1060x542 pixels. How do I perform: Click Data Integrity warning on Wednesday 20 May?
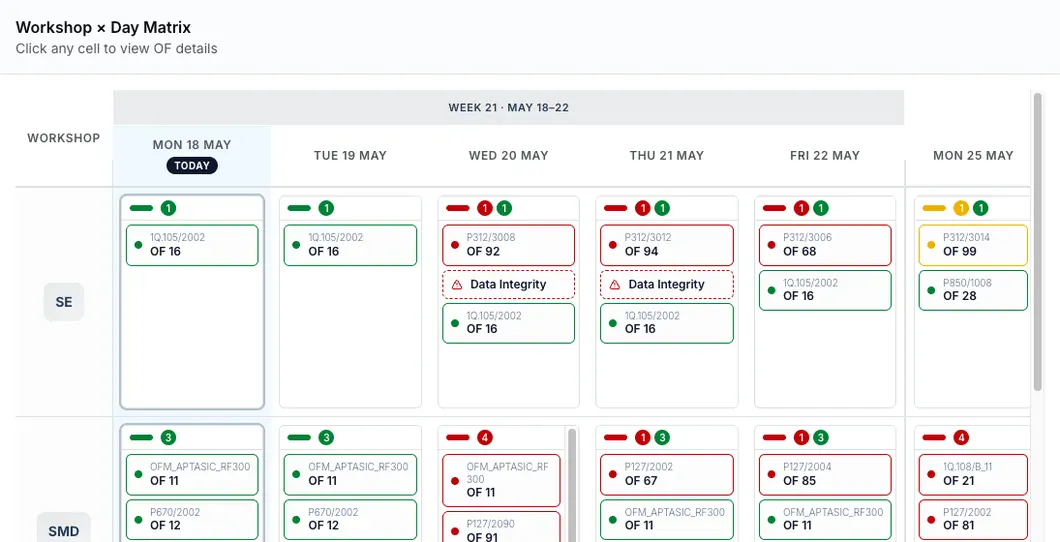coord(508,285)
